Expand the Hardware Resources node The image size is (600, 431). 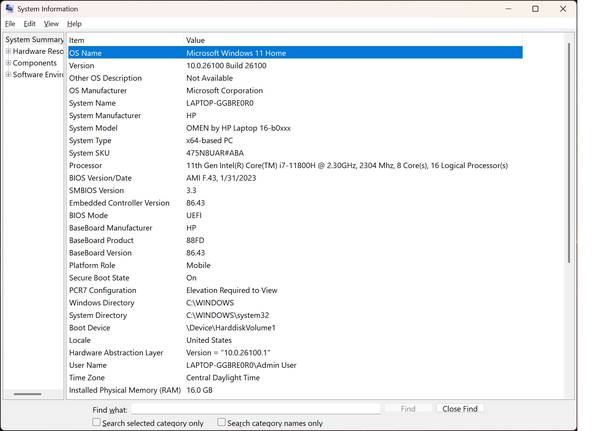pos(8,51)
